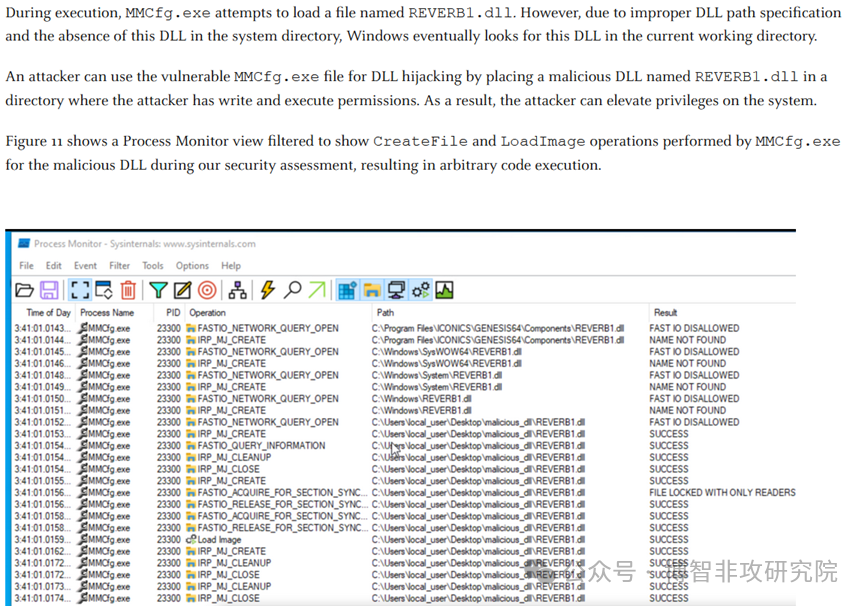The height and width of the screenshot is (606, 865).
Task: Select the row timed 3:41:01.0173
Action: [405, 586]
